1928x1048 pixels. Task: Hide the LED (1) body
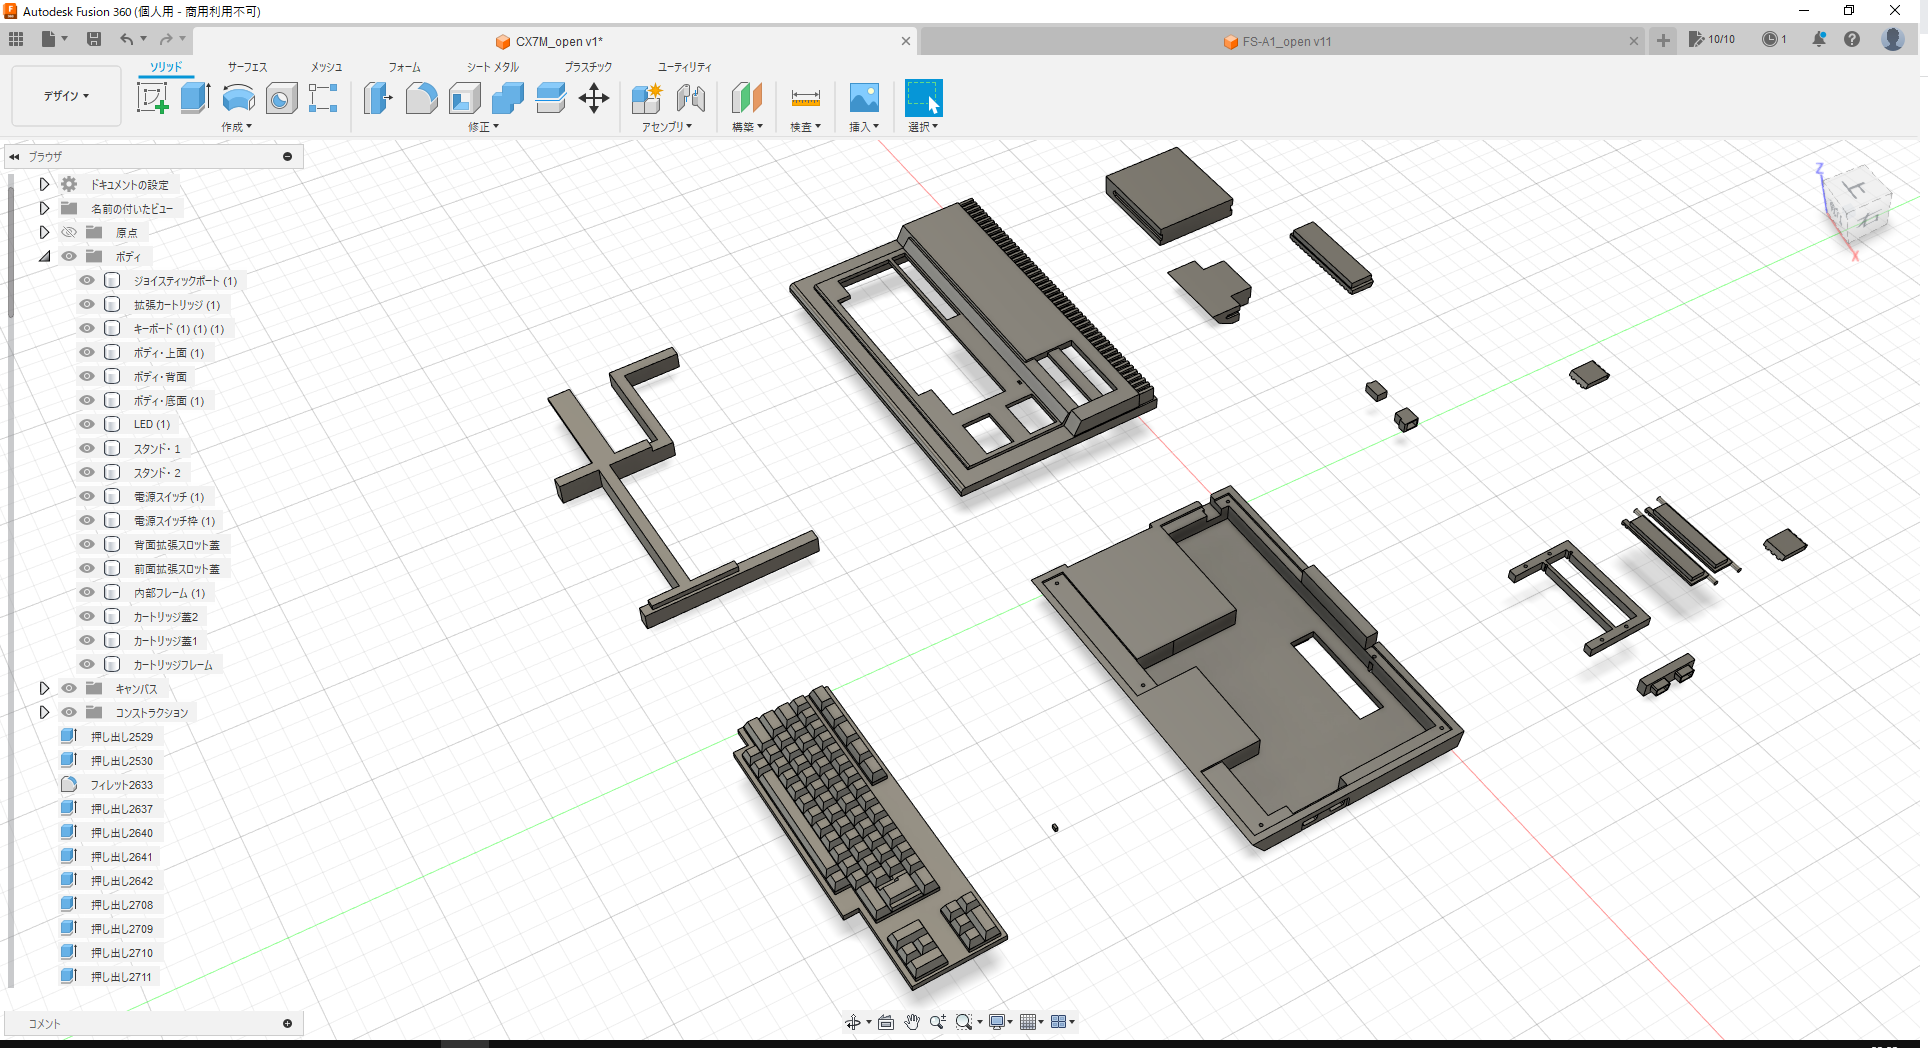click(86, 423)
